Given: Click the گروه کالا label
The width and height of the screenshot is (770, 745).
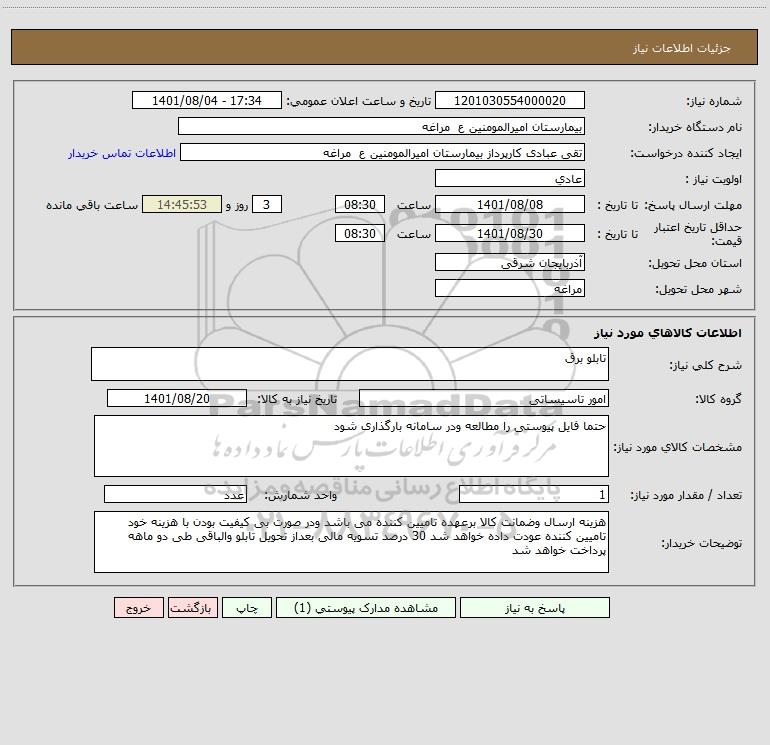Looking at the screenshot, I should click(x=718, y=399).
